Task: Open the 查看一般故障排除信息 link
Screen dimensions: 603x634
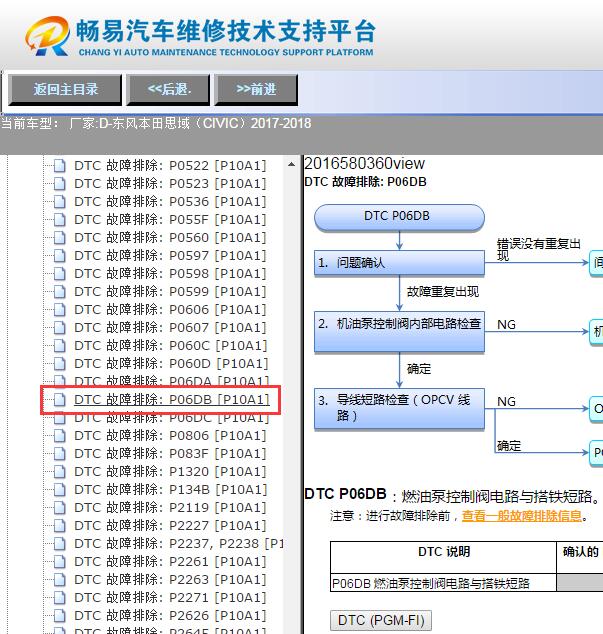Action: pos(522,516)
